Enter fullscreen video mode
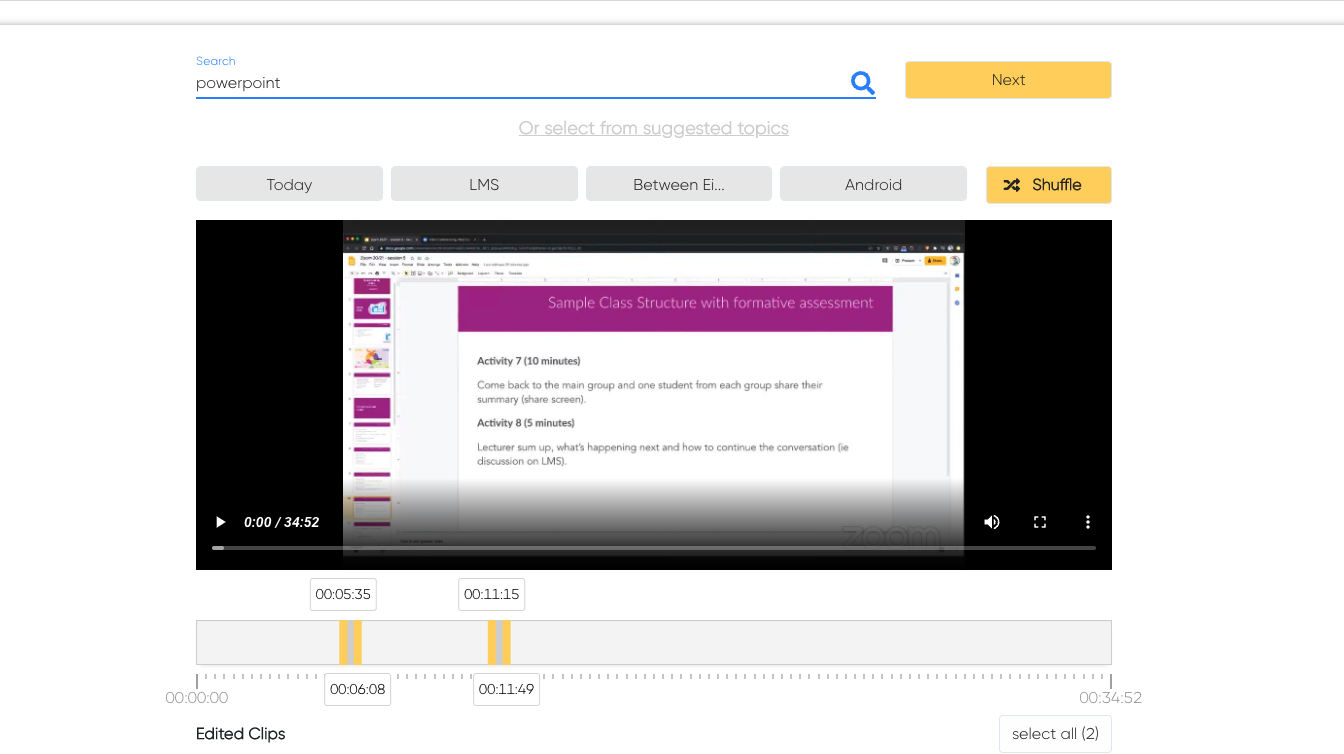This screenshot has height=754, width=1344. 1040,522
